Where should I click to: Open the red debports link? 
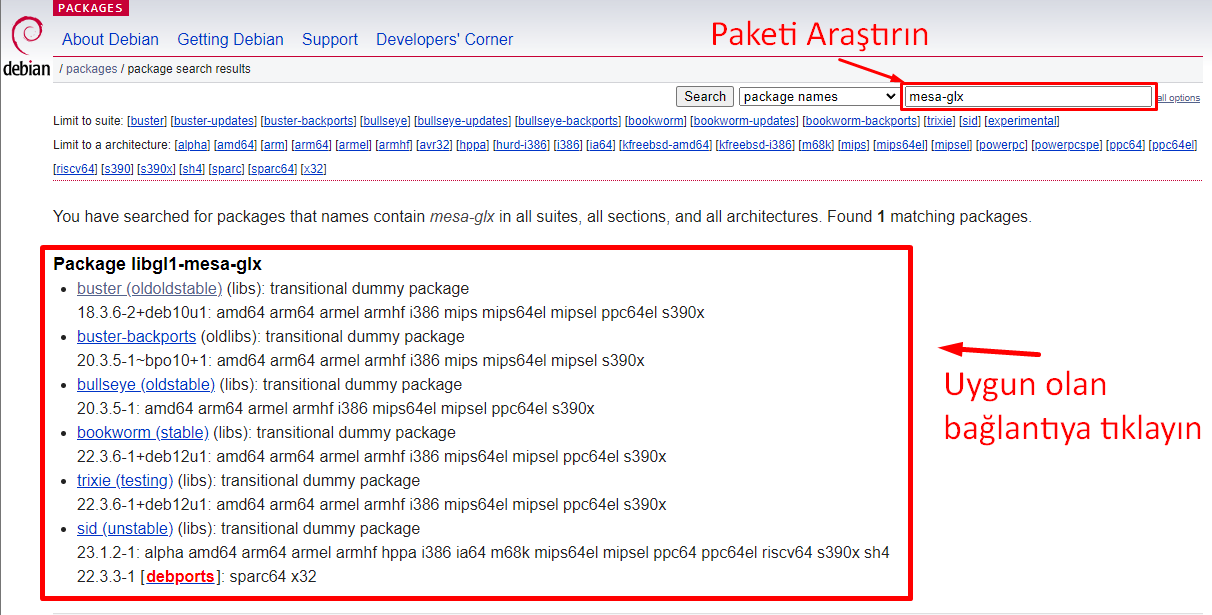pyautogui.click(x=180, y=577)
